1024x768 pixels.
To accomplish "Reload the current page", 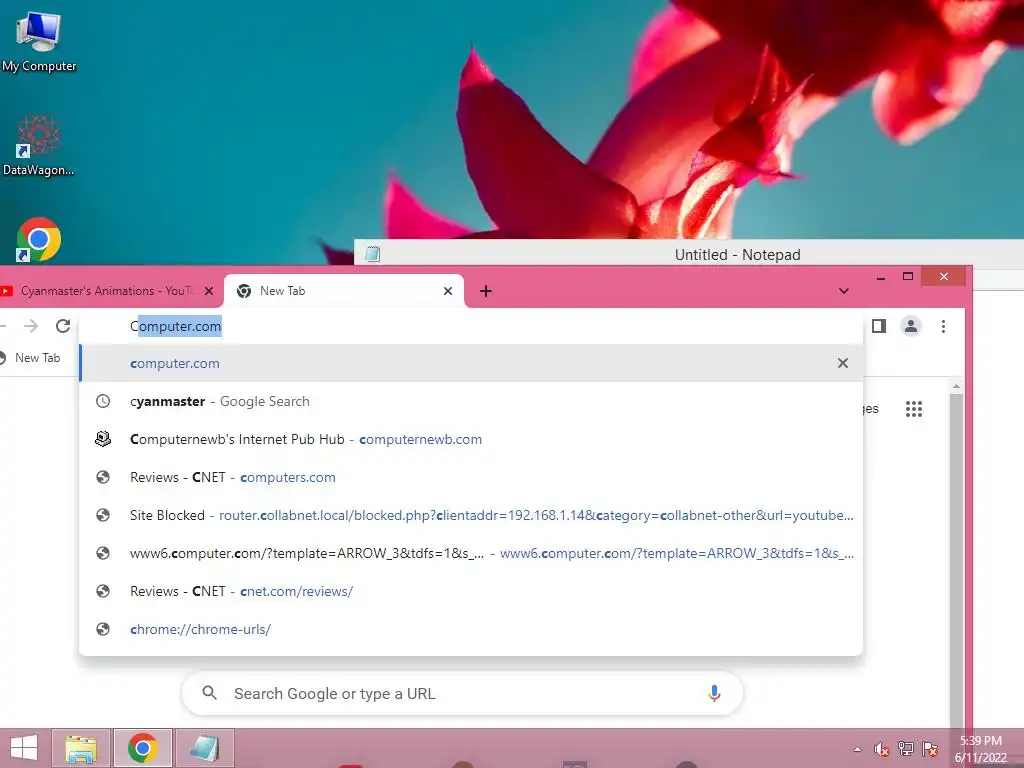I will coord(63,326).
